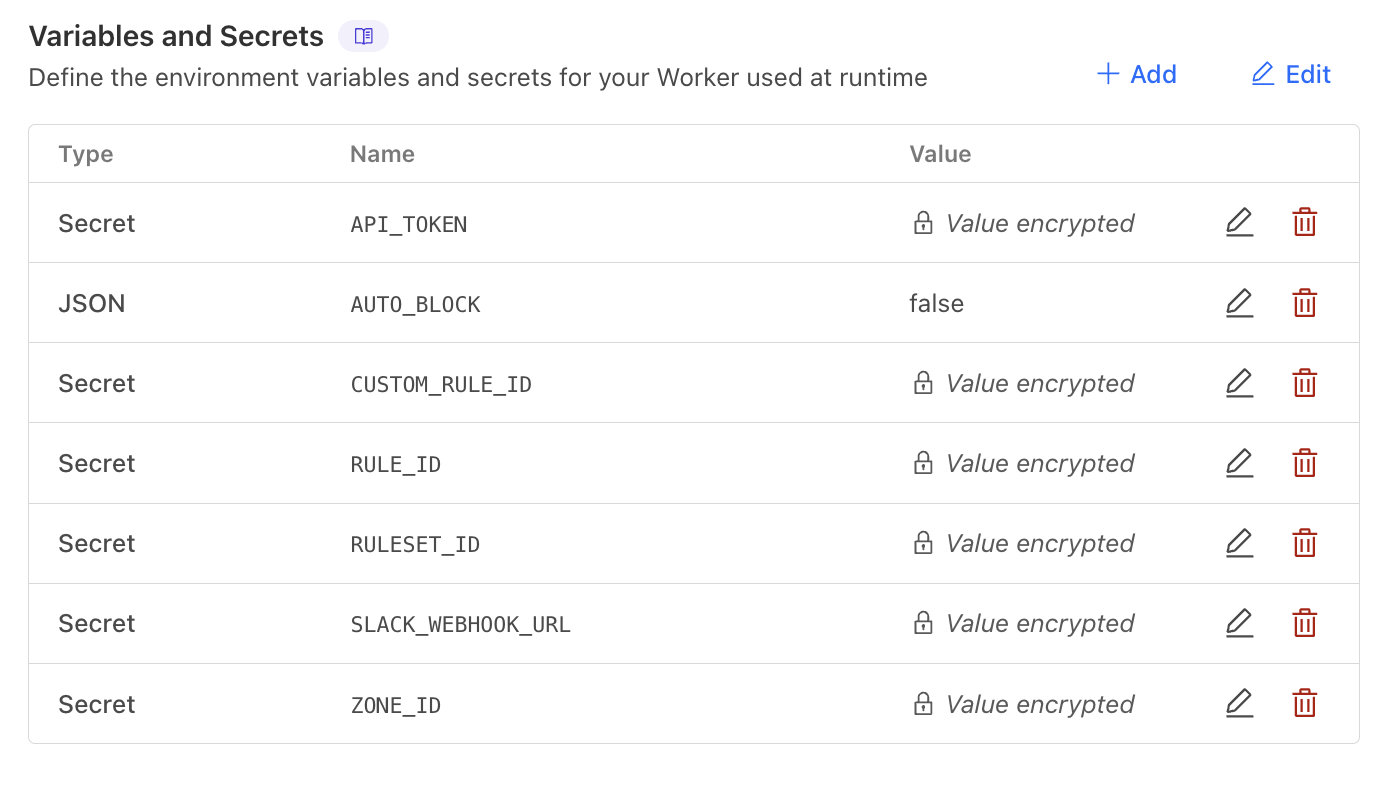The width and height of the screenshot is (1398, 792).
Task: Select the CUSTOM_RULE_ID name text
Action: (x=441, y=384)
